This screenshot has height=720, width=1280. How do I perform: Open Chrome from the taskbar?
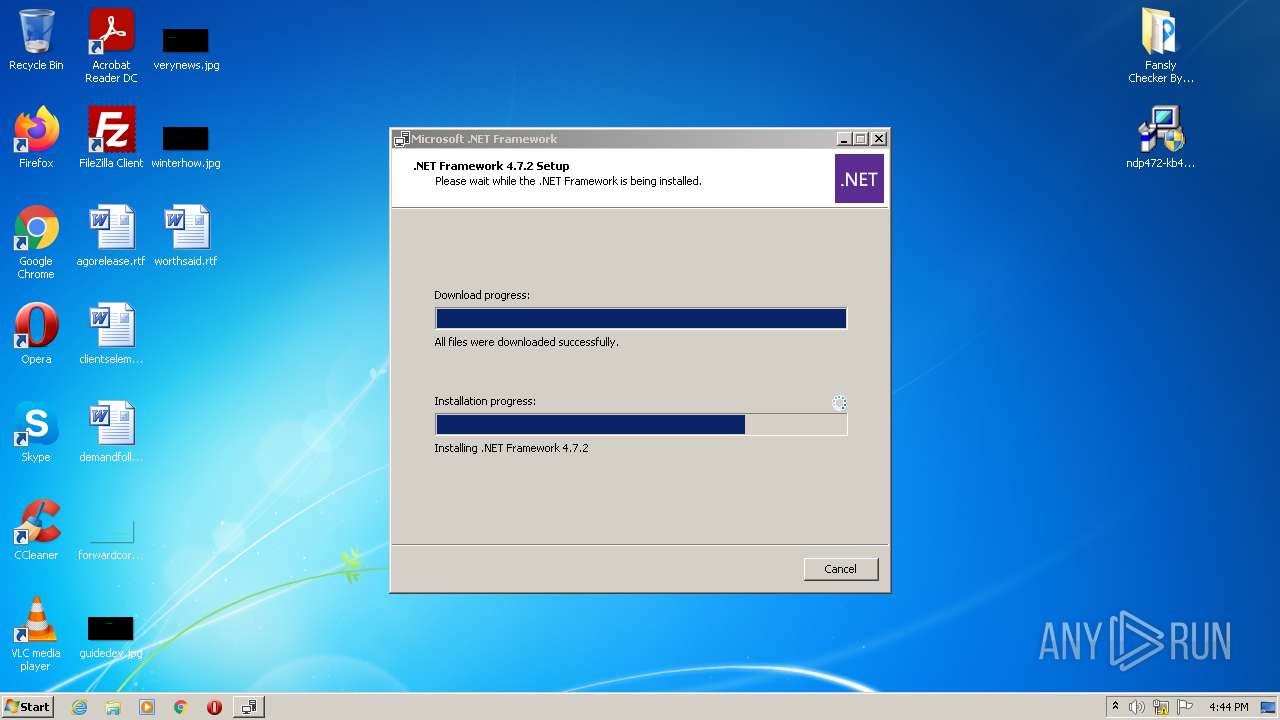point(181,707)
